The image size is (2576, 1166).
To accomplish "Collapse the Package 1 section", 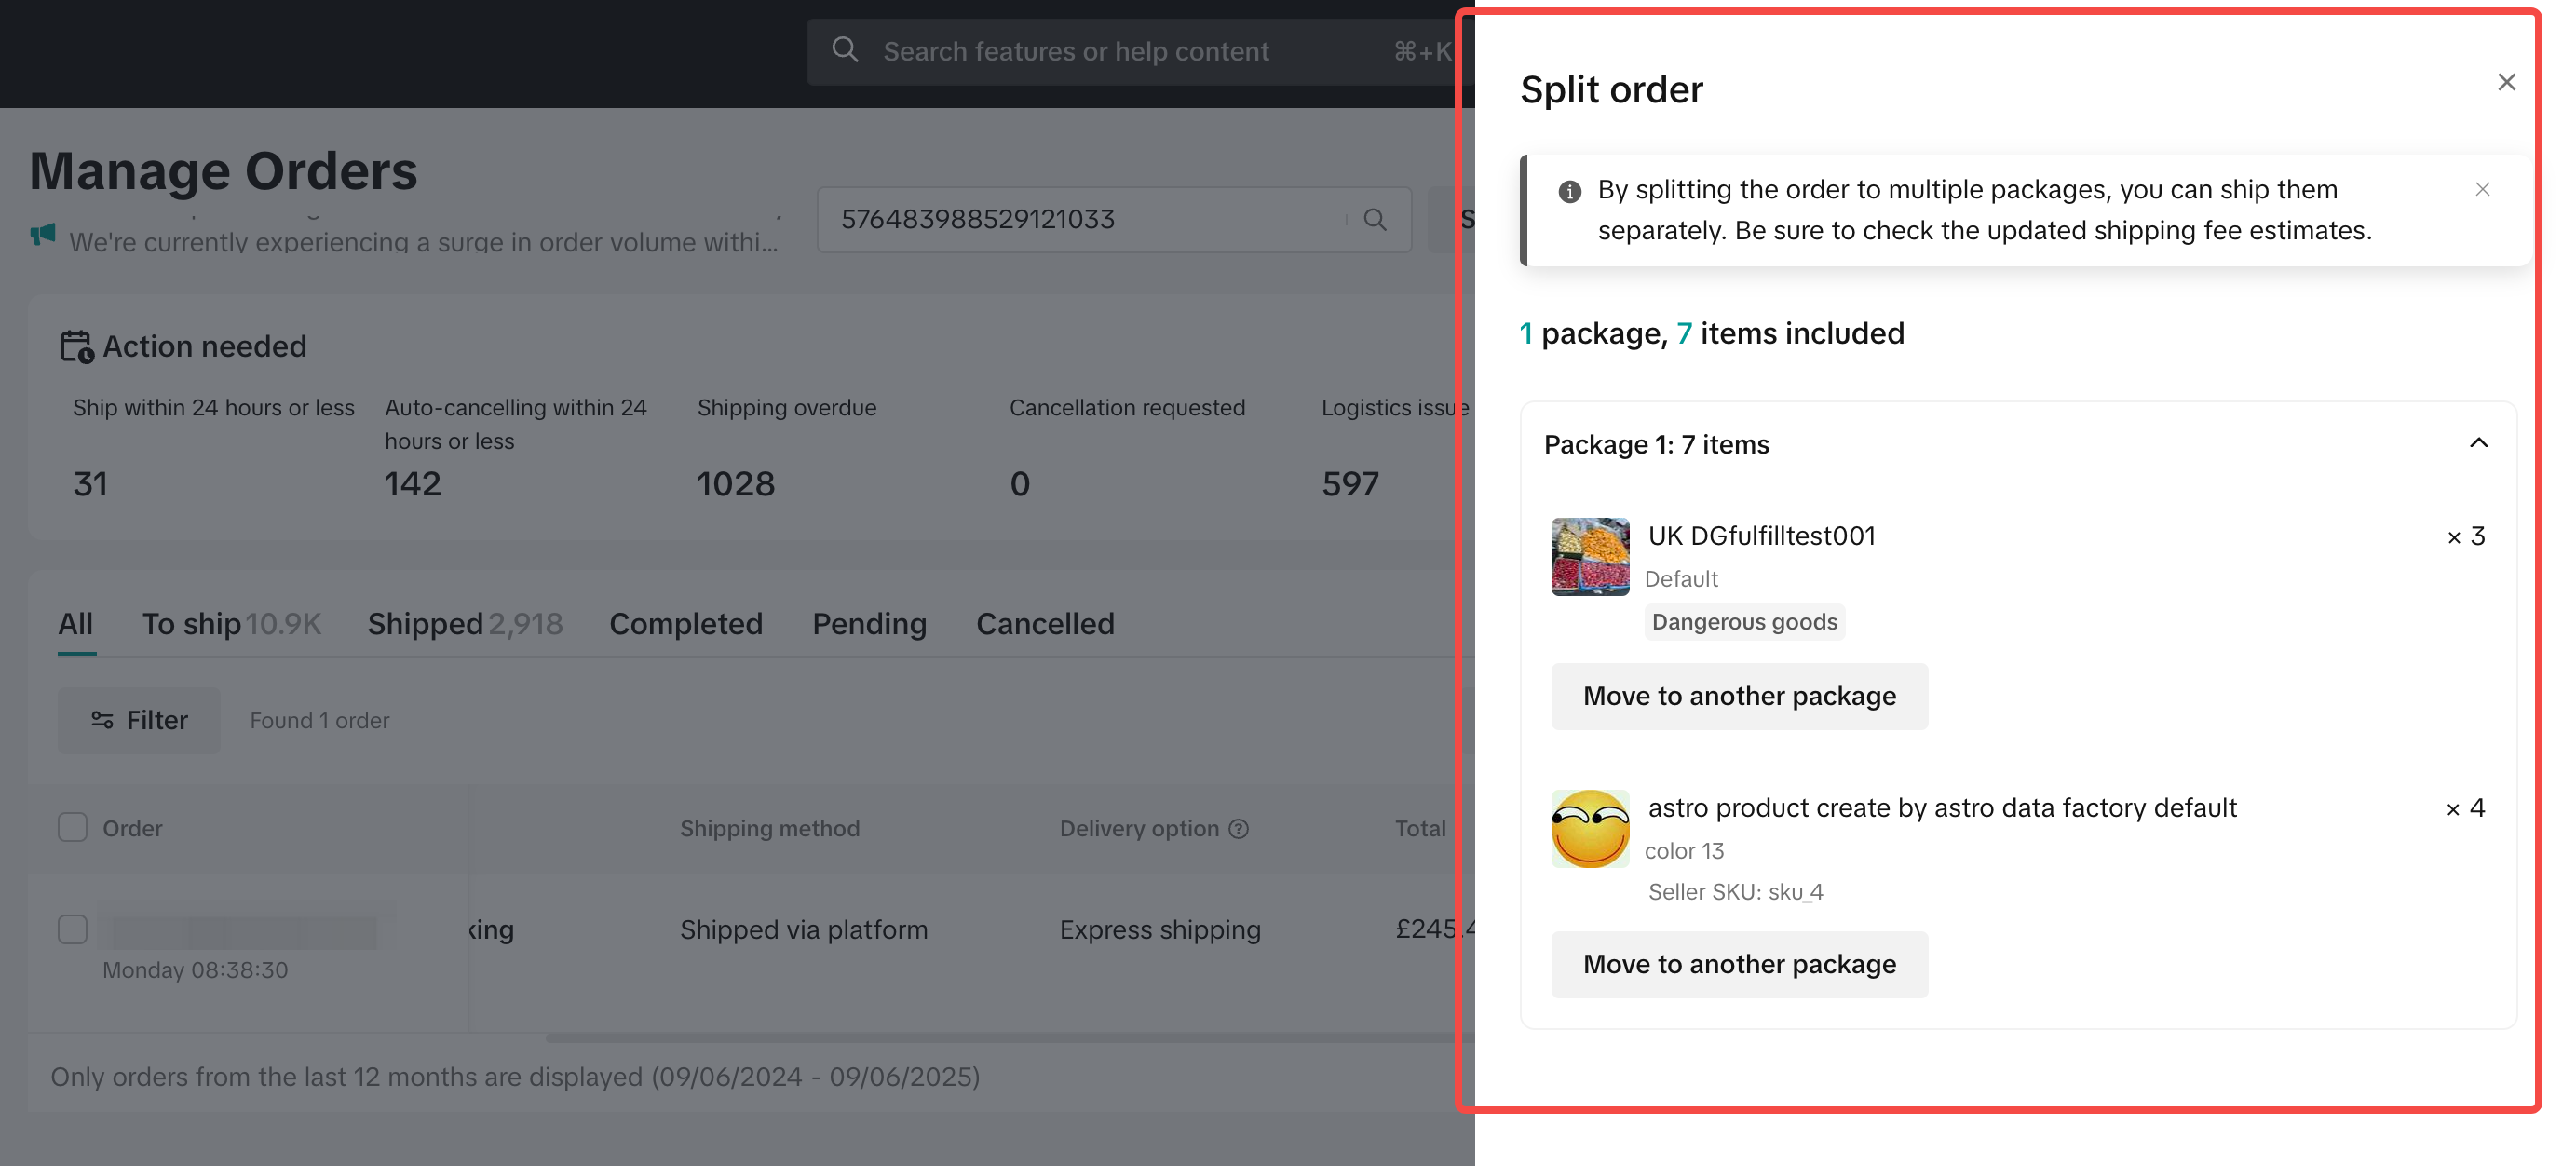I will pyautogui.click(x=2478, y=443).
